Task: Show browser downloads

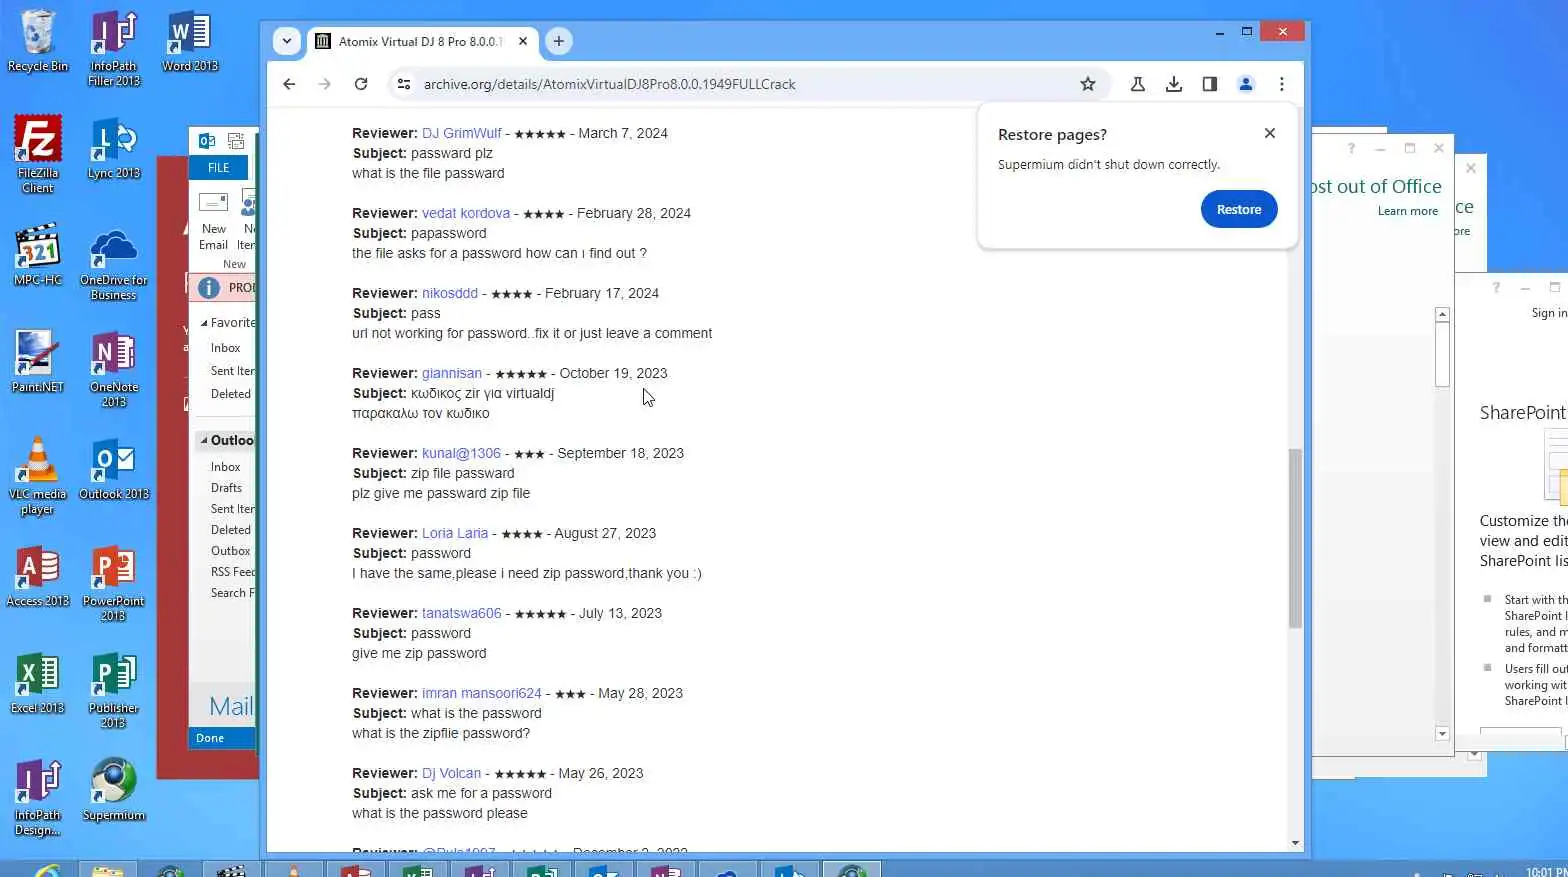Action: pos(1174,84)
